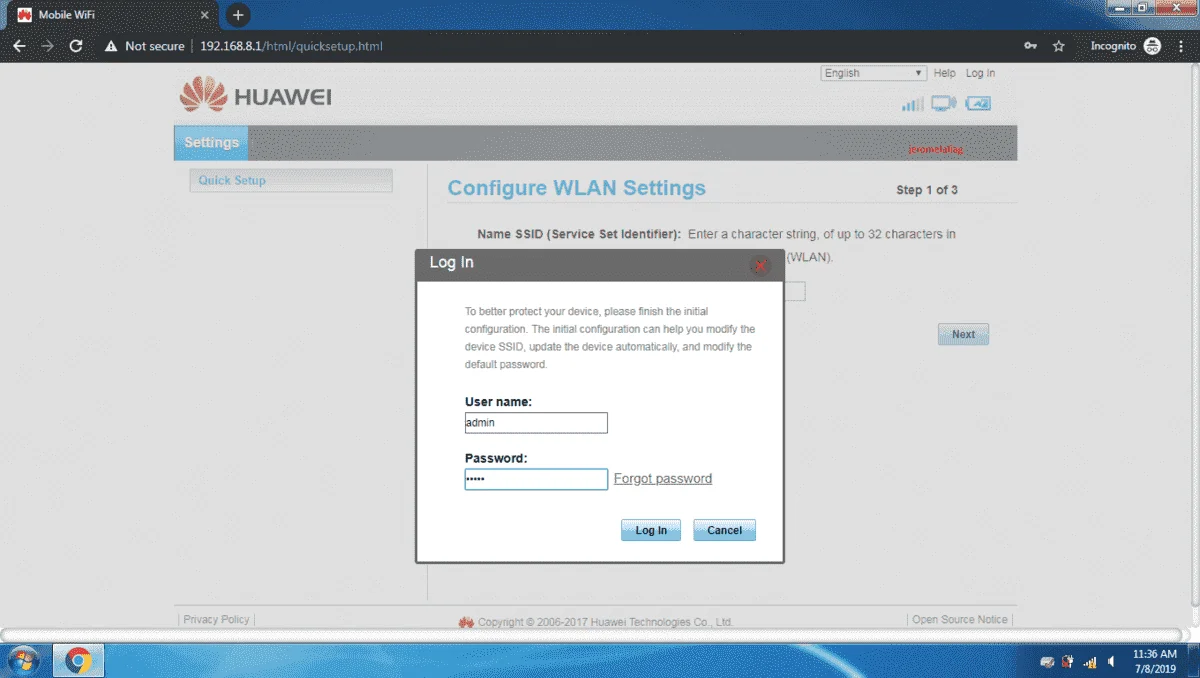Viewport: 1200px width, 678px height.
Task: Click the saved passwords key icon
Action: 1031,46
